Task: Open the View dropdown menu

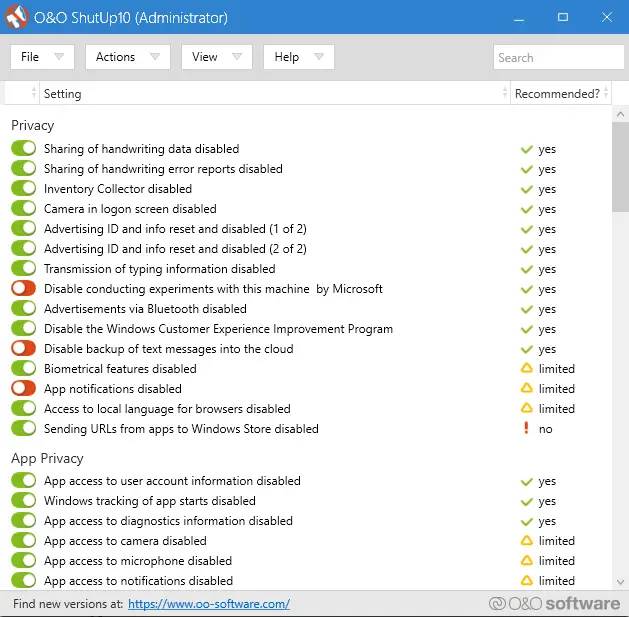Action: [216, 57]
